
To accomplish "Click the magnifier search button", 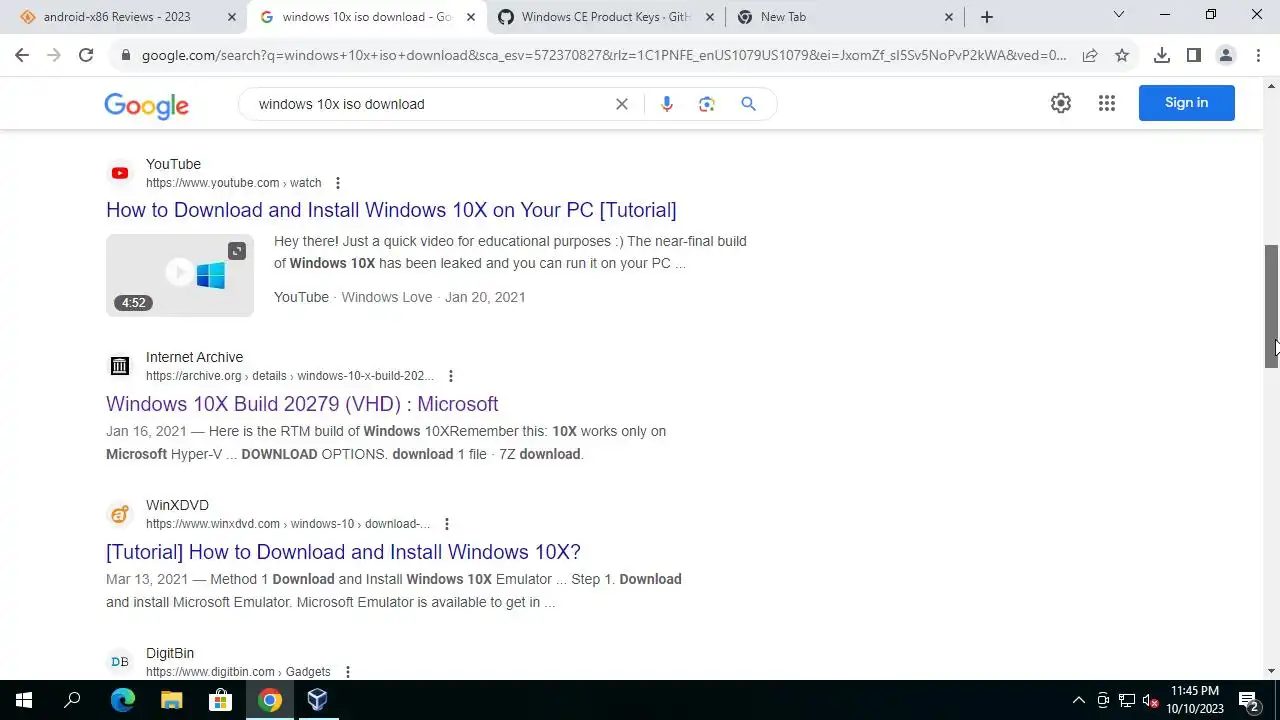I will click(748, 104).
